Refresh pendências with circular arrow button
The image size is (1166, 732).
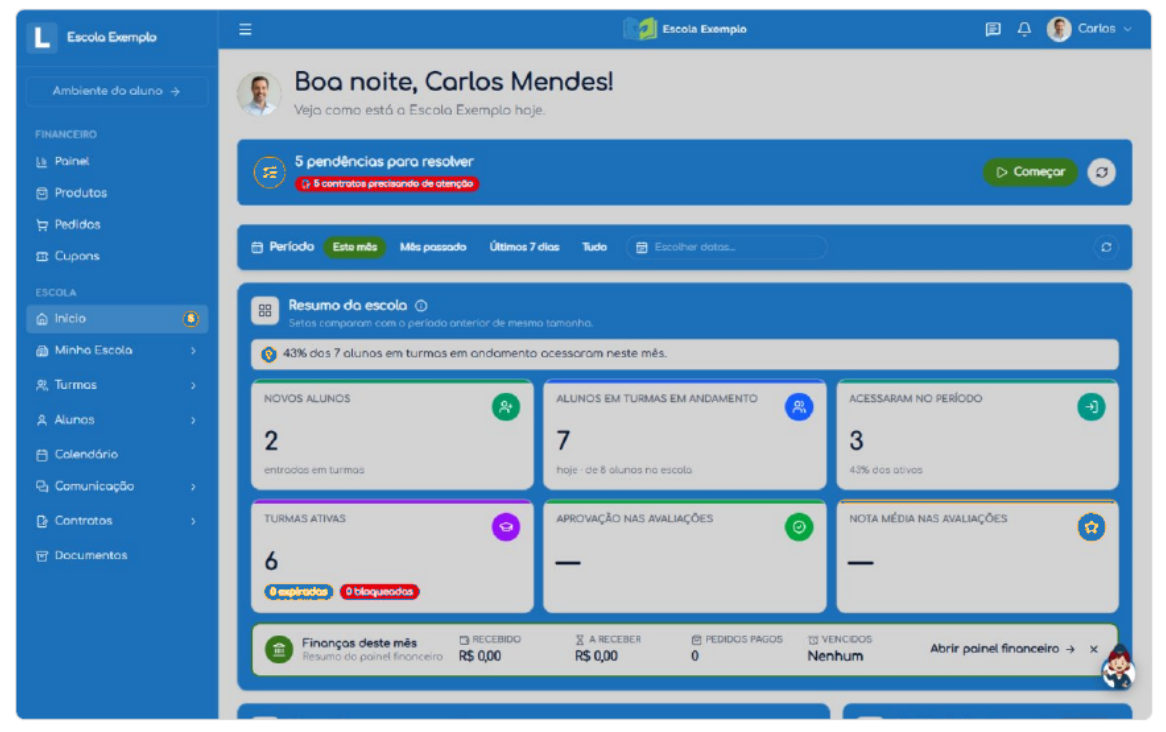(1101, 172)
